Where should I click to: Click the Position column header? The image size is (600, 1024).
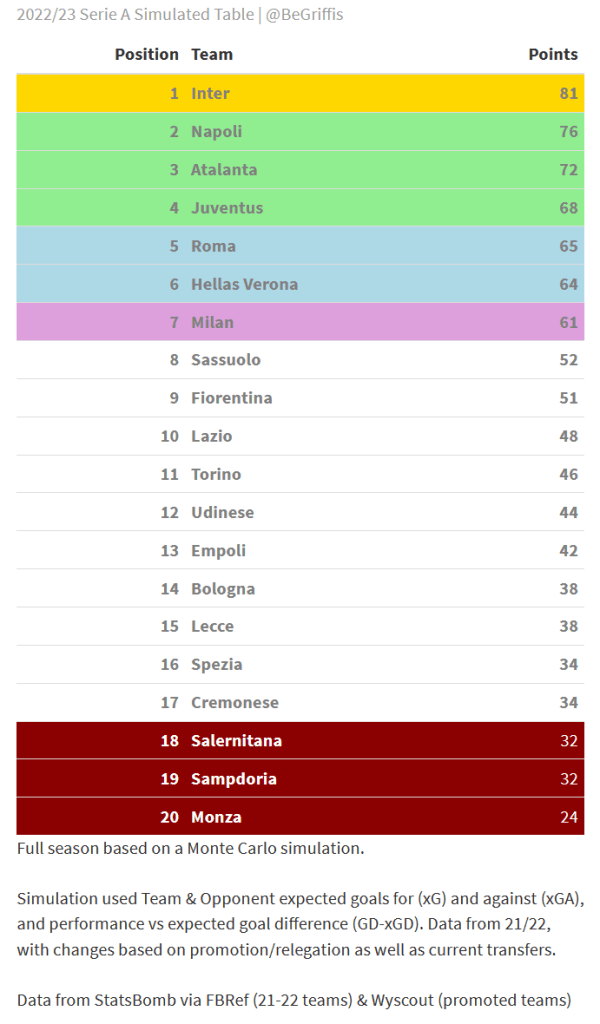(x=146, y=54)
